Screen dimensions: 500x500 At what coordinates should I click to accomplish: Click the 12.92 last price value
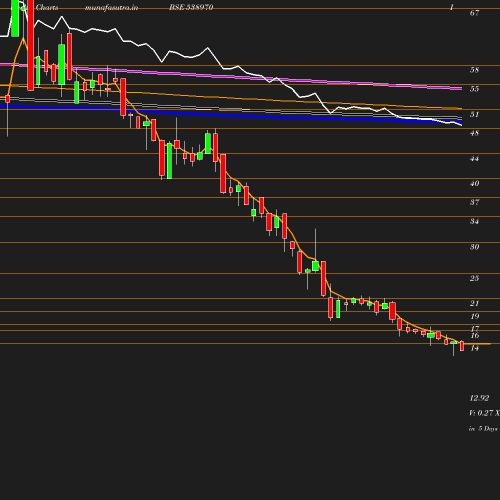pyautogui.click(x=479, y=398)
